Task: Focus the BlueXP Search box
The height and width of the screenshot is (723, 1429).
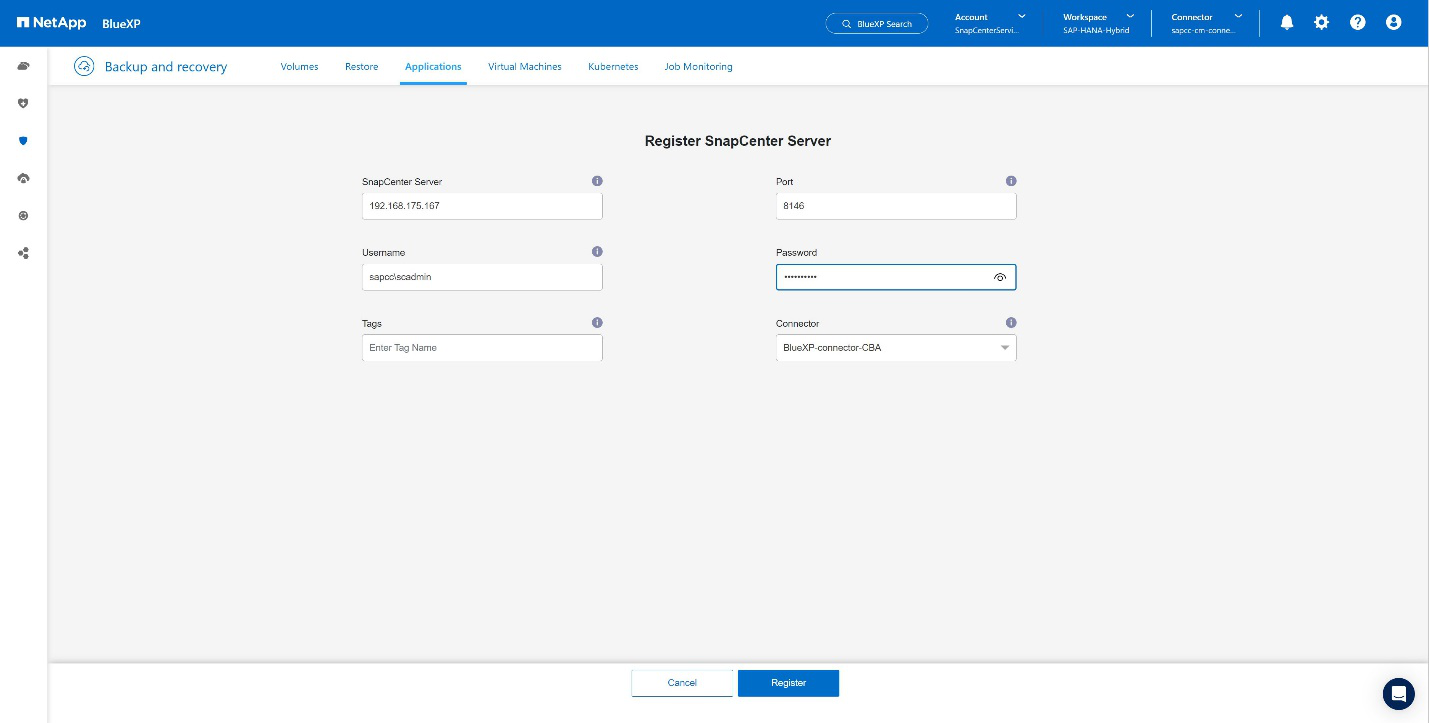Action: (x=877, y=23)
